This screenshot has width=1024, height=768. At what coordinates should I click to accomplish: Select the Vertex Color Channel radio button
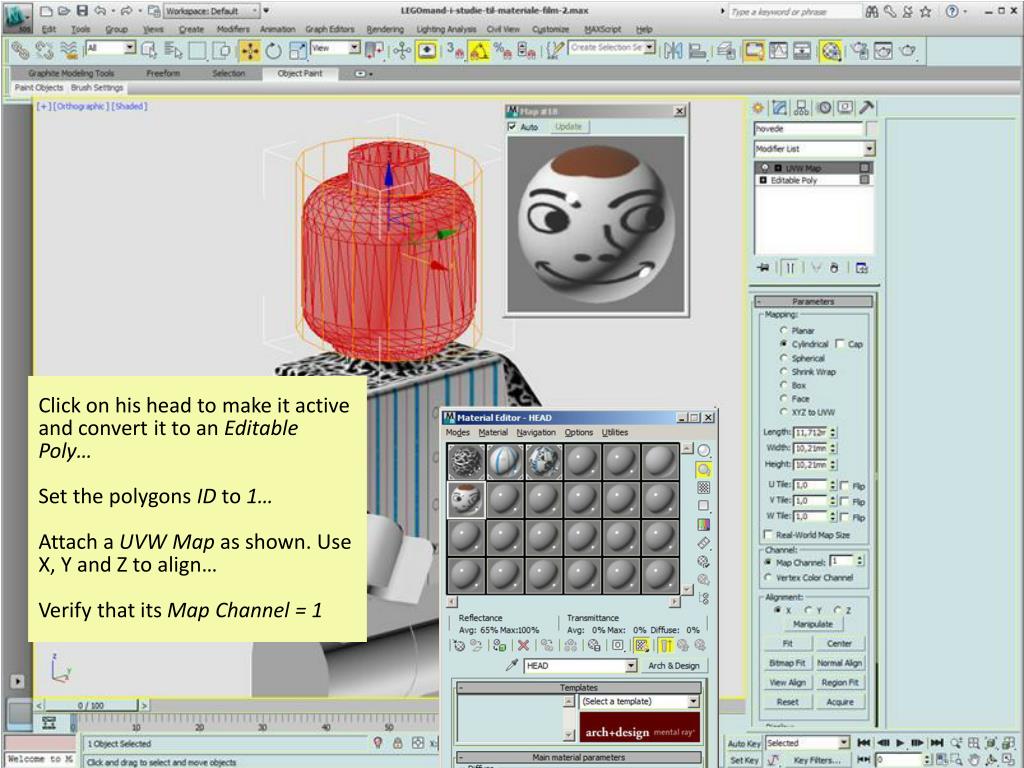pyautogui.click(x=769, y=577)
